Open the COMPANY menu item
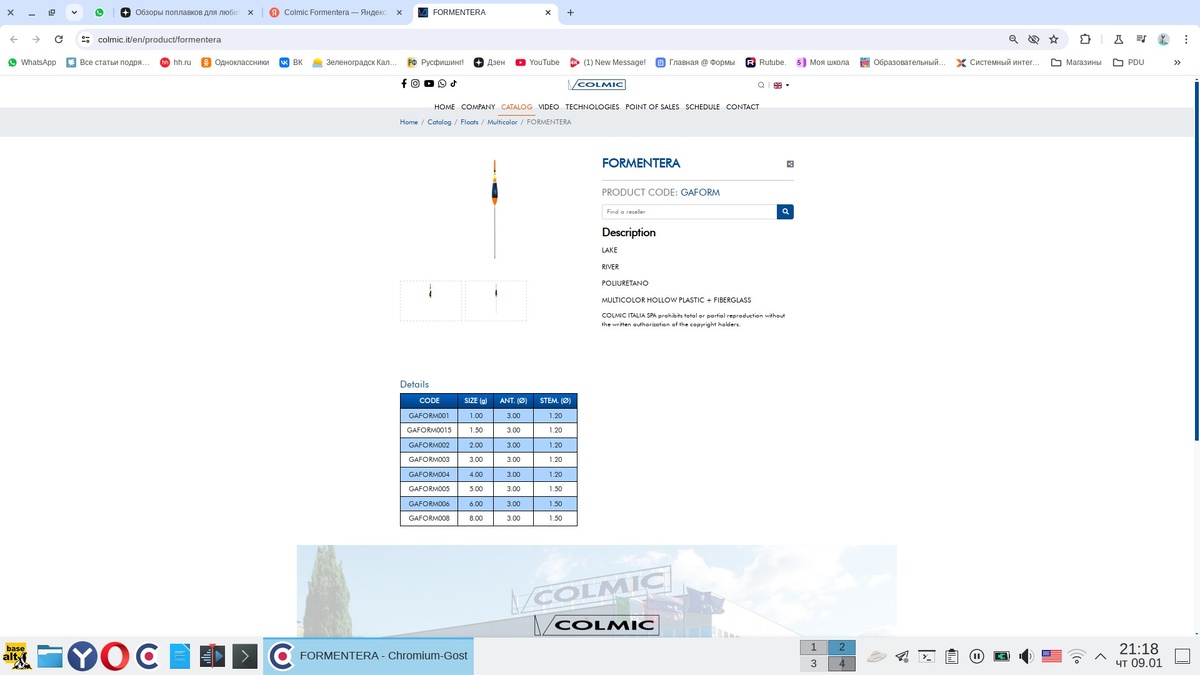 tap(478, 107)
